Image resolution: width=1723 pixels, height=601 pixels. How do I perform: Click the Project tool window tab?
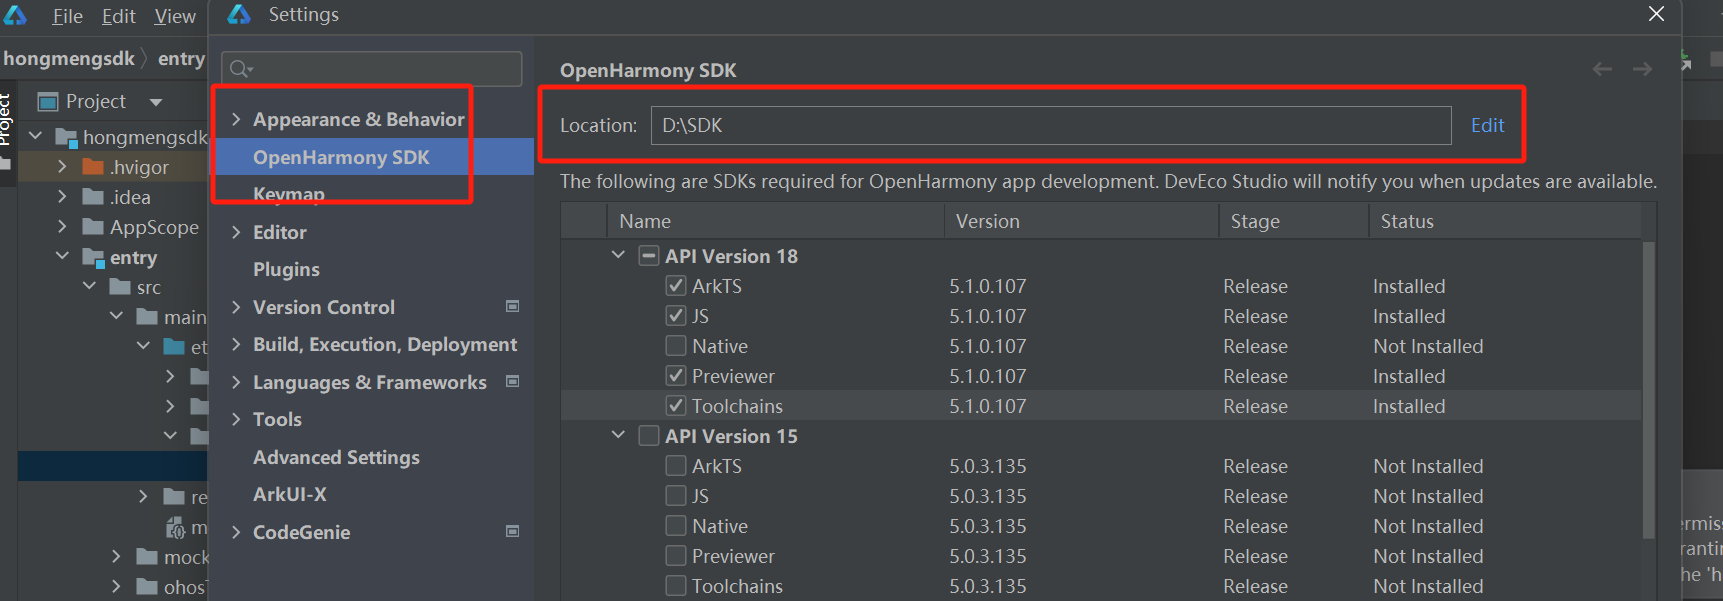pyautogui.click(x=6, y=120)
